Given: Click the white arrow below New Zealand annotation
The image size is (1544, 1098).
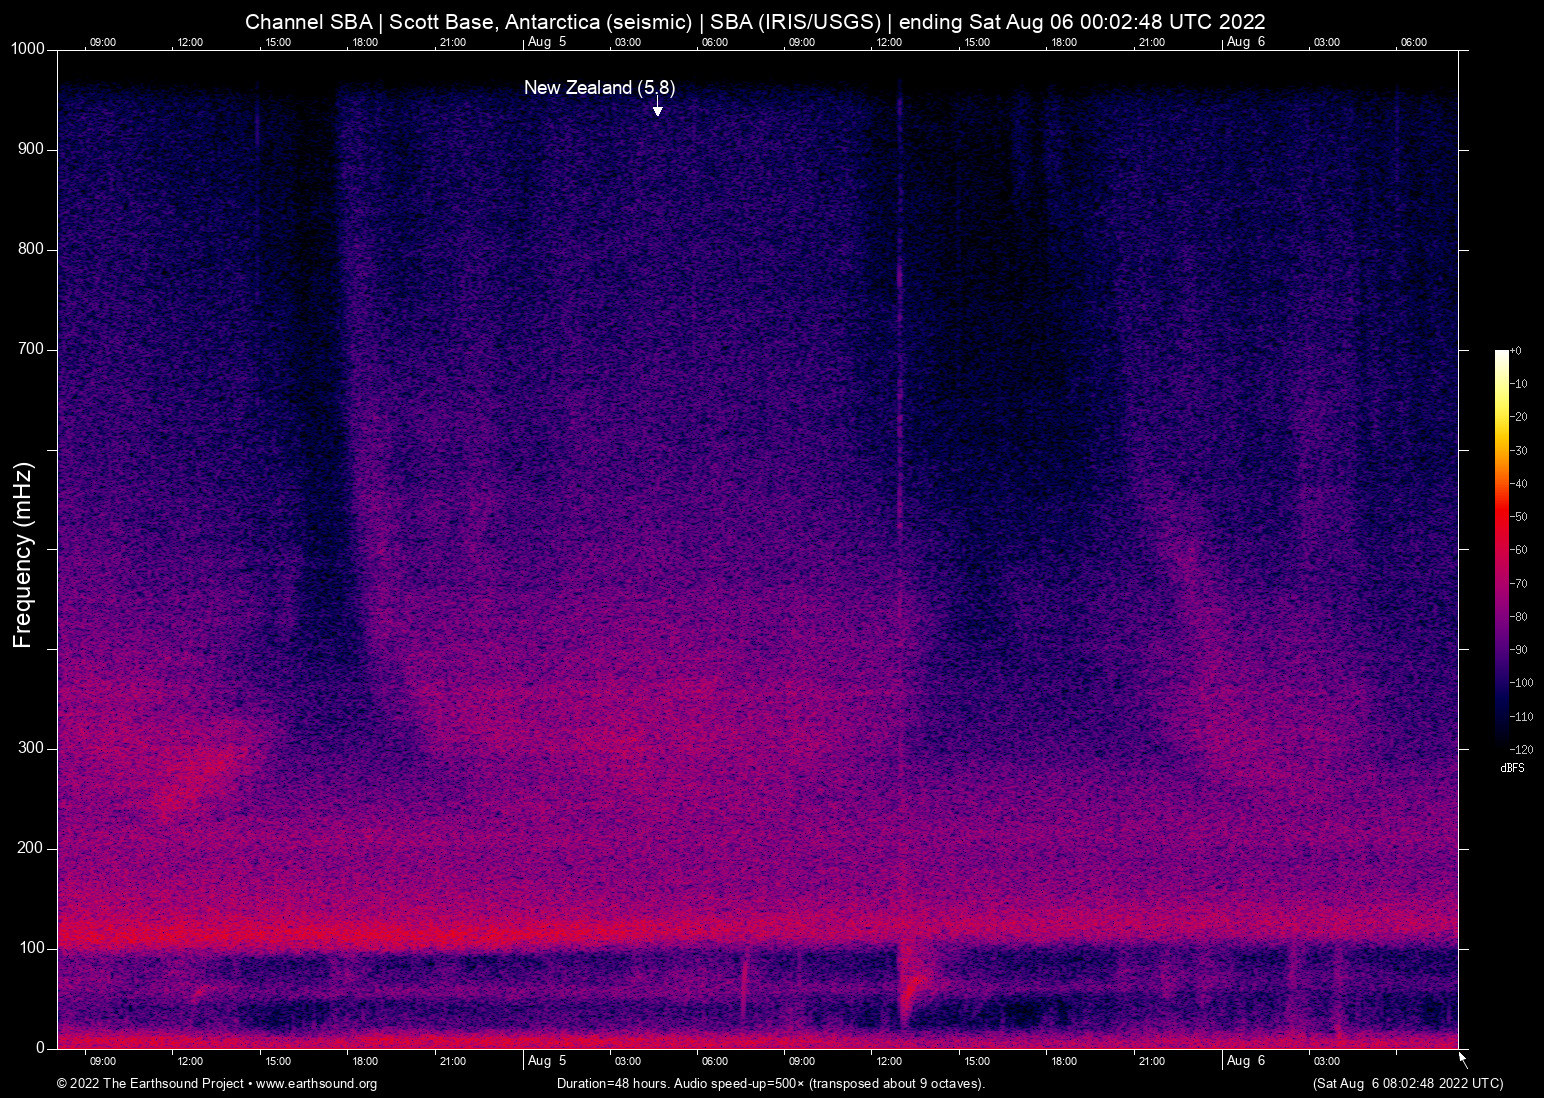Looking at the screenshot, I should pos(657,108).
